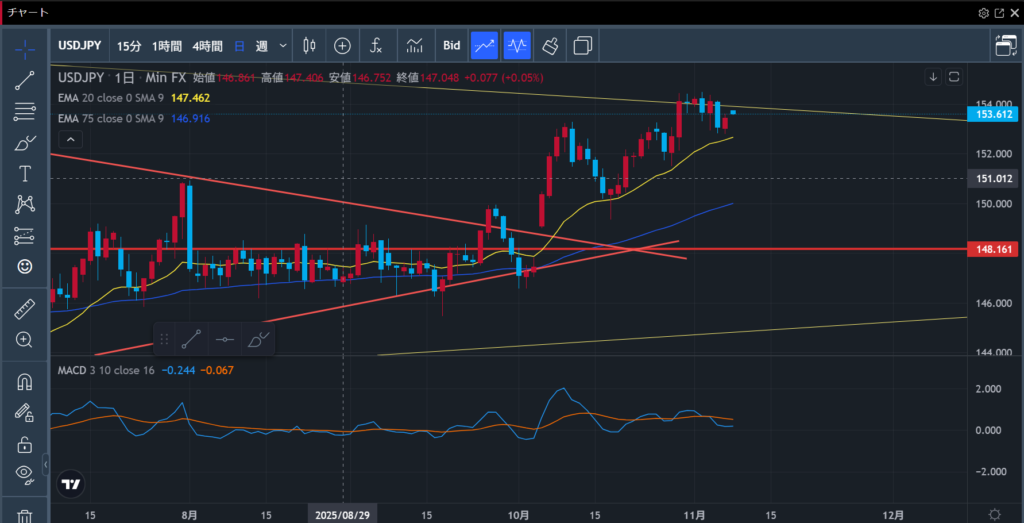Select the trend line drawing tool
The width and height of the screenshot is (1024, 523).
[25, 81]
